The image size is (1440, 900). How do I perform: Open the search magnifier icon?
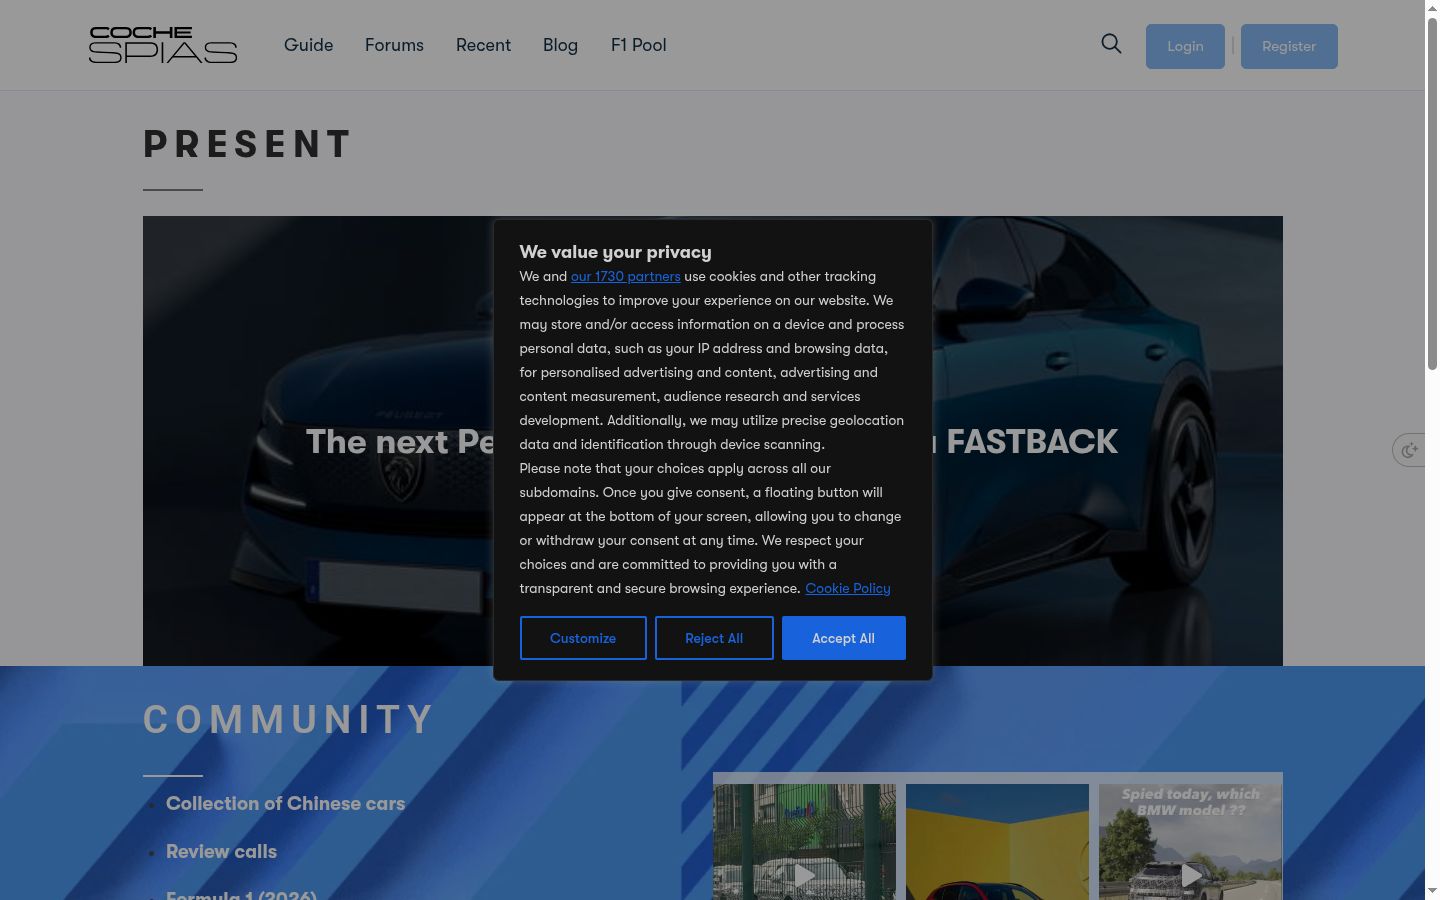[x=1111, y=44]
